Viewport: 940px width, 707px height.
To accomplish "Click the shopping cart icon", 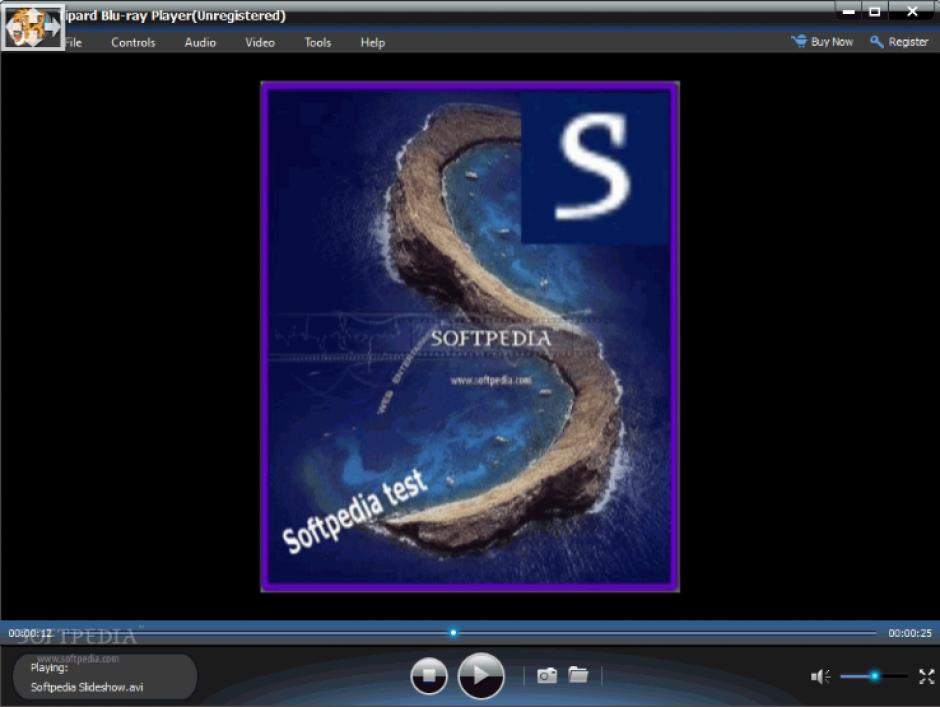I will click(799, 41).
